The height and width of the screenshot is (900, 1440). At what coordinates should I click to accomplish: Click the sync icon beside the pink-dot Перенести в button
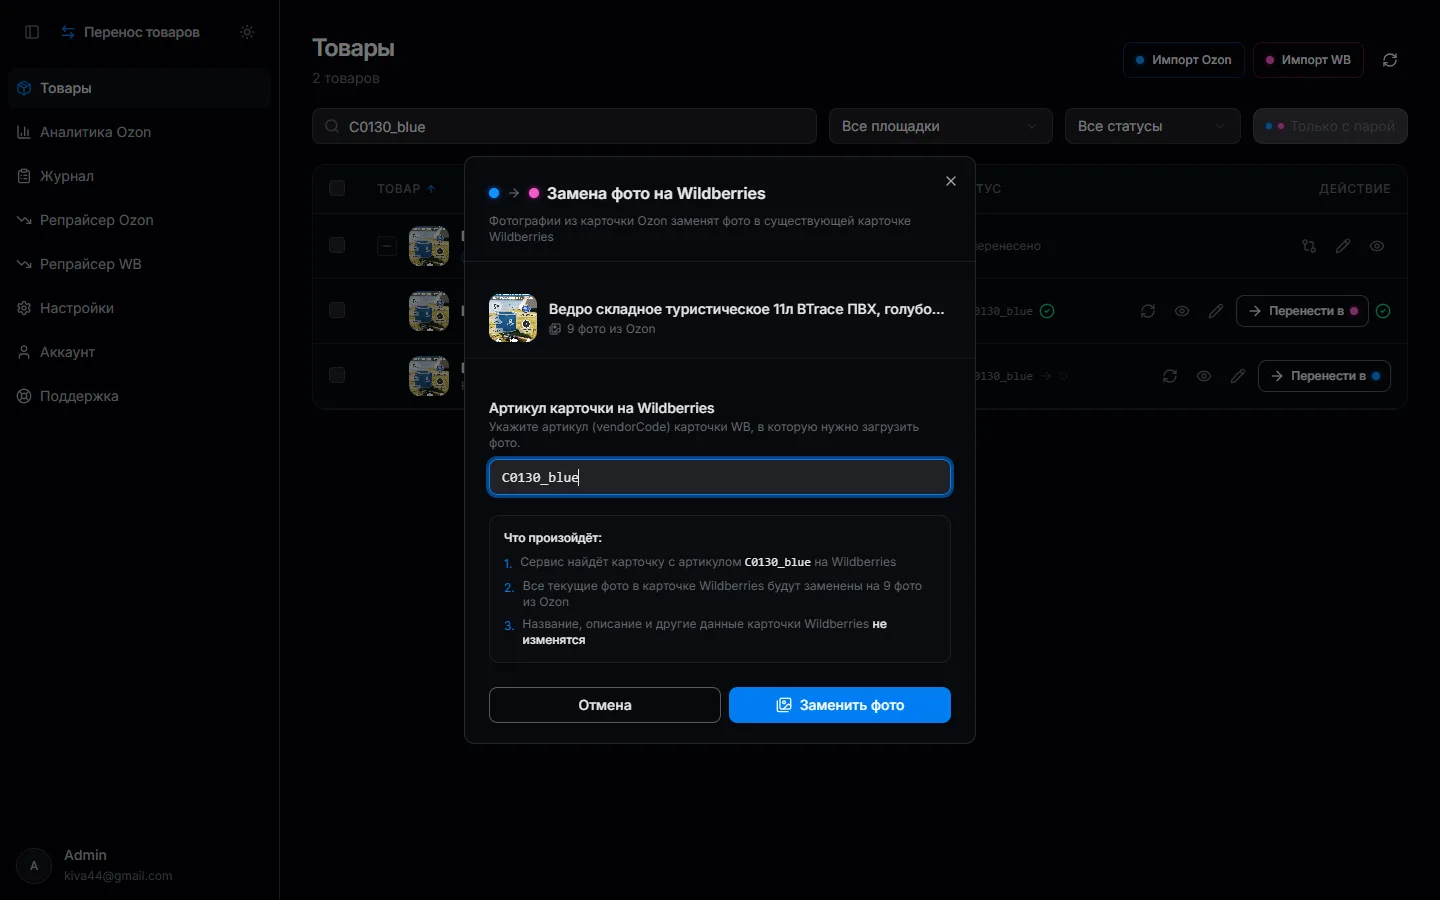click(1148, 311)
